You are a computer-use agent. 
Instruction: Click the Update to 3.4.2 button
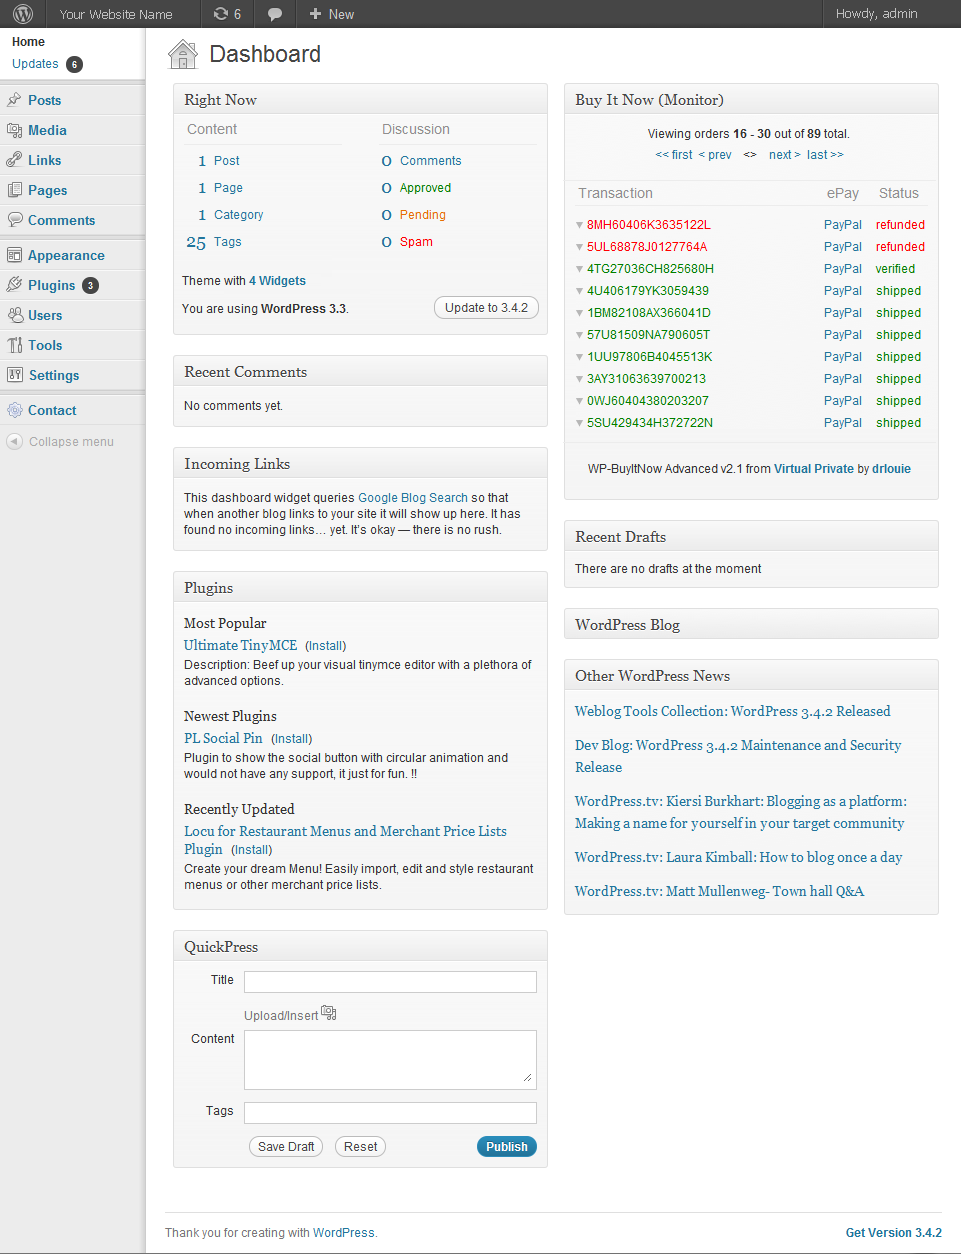pyautogui.click(x=486, y=308)
